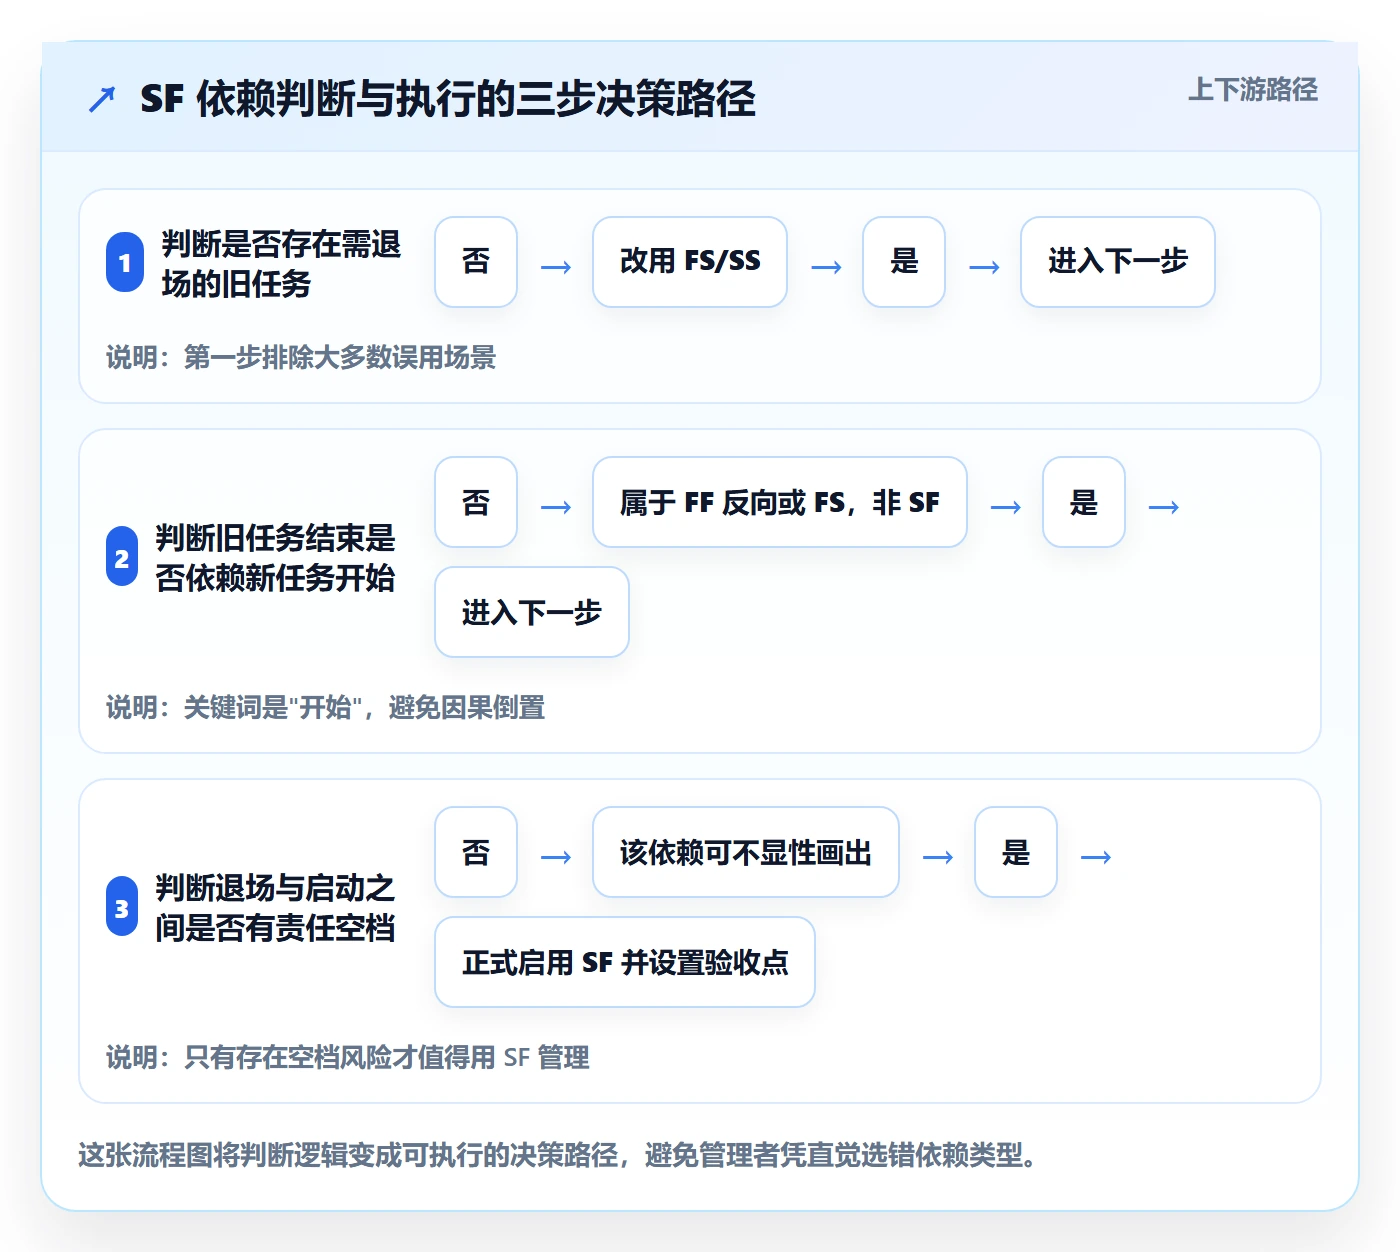Click the step 3 number badge

coord(122,907)
